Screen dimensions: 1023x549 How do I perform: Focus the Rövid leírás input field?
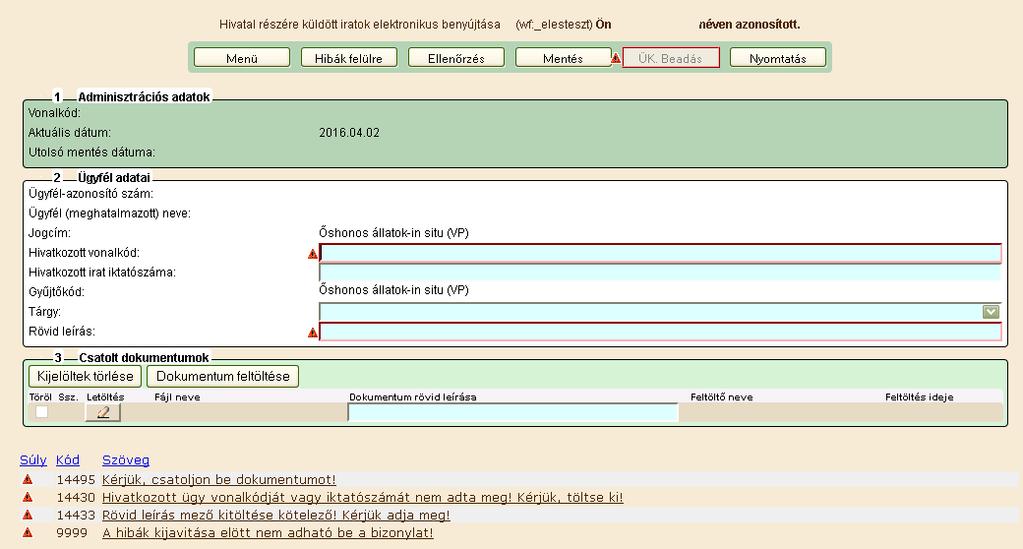(660, 332)
